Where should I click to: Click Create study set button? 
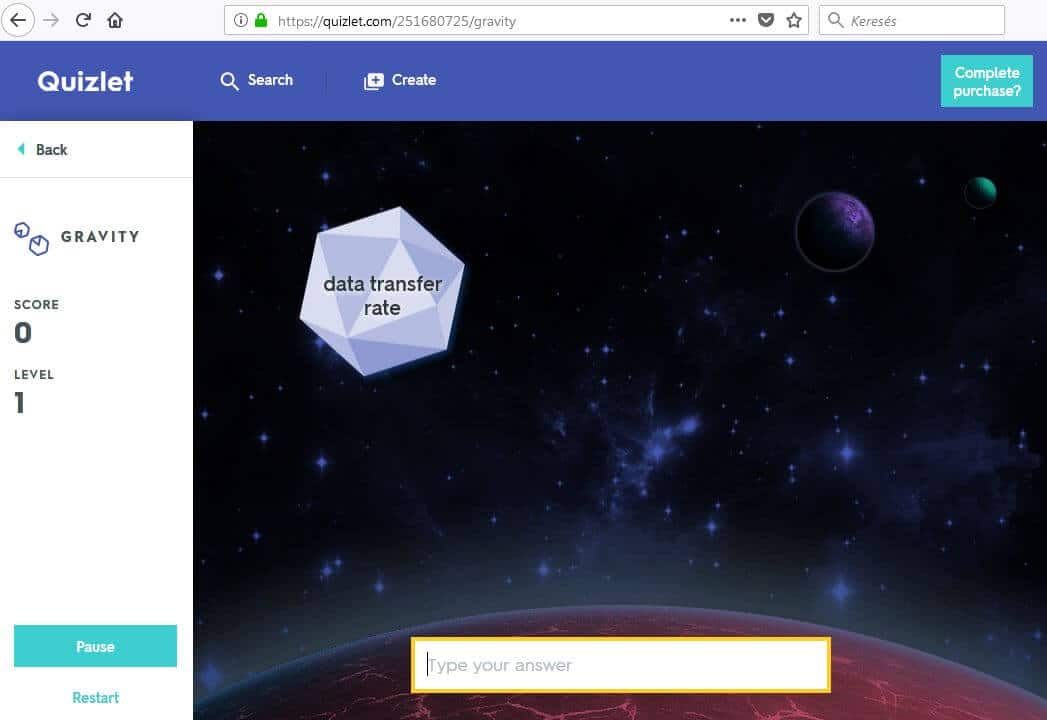tap(400, 80)
